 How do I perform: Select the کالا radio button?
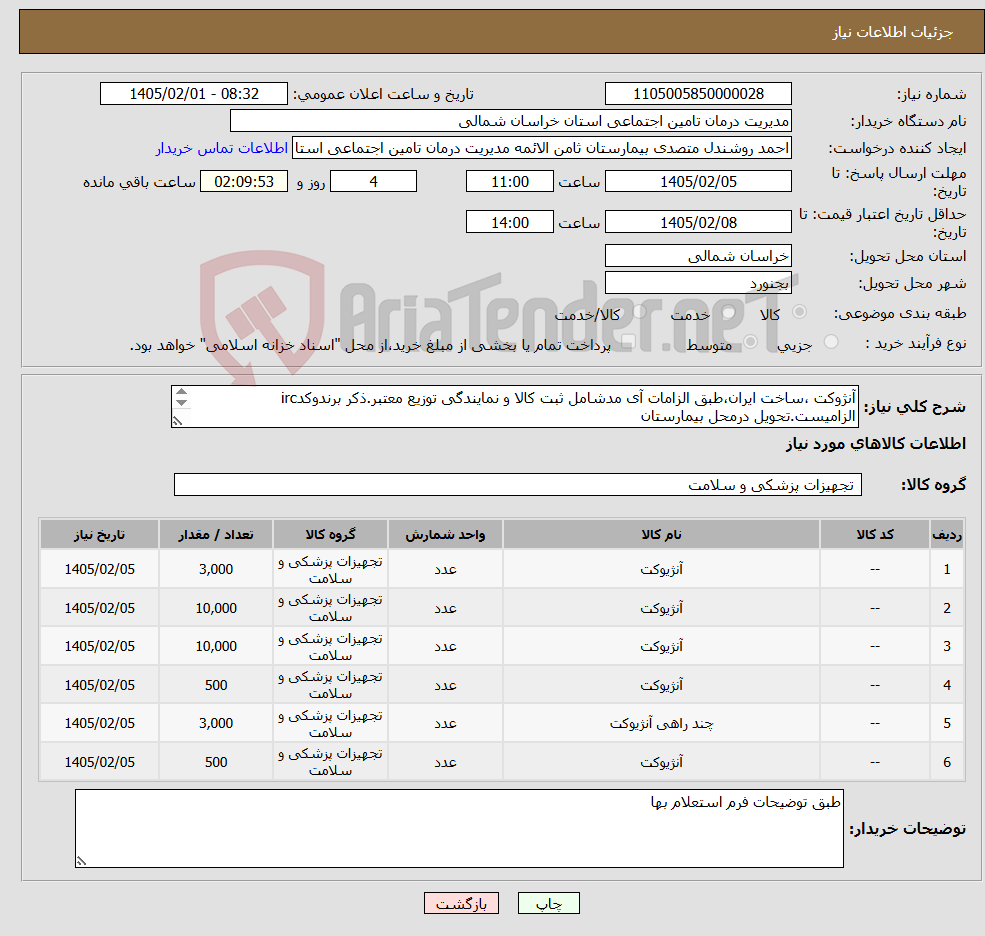(800, 312)
